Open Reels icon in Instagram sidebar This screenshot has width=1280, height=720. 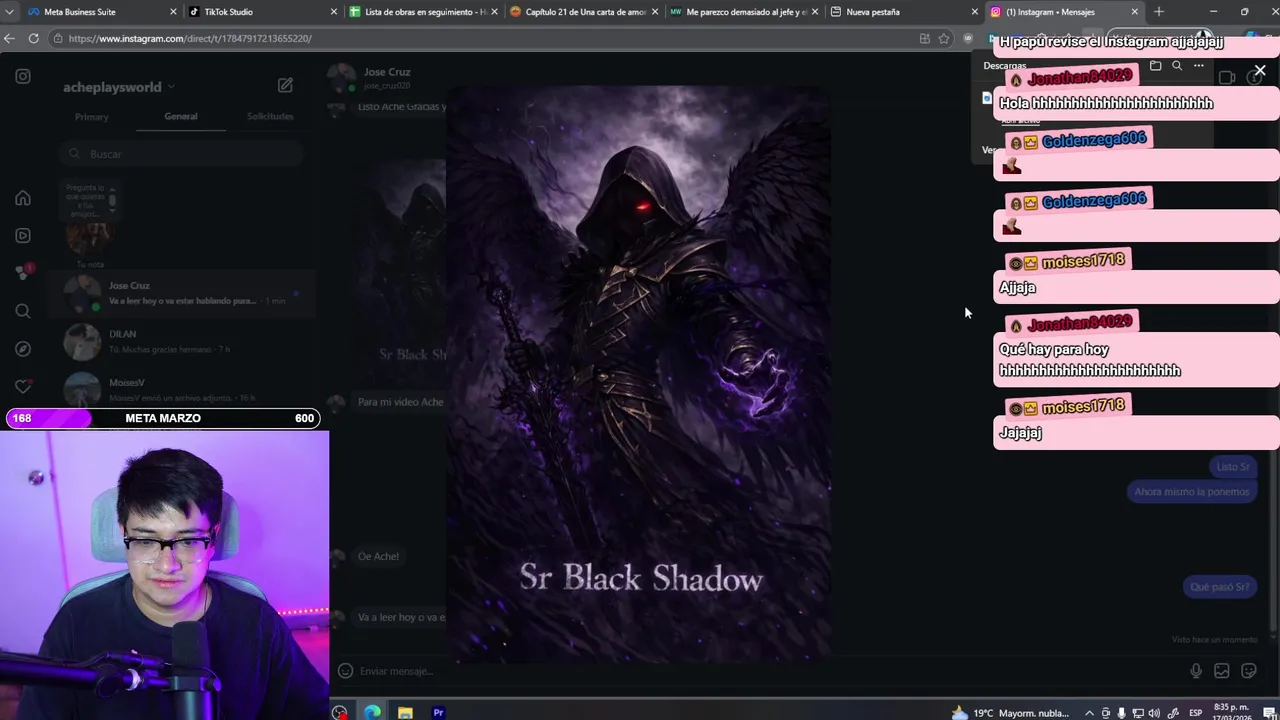coord(23,235)
